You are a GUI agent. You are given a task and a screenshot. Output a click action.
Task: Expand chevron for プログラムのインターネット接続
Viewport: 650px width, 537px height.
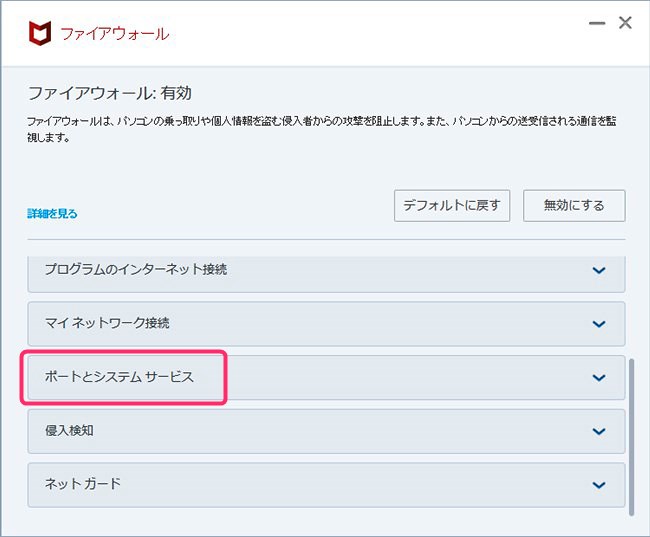pyautogui.click(x=599, y=270)
